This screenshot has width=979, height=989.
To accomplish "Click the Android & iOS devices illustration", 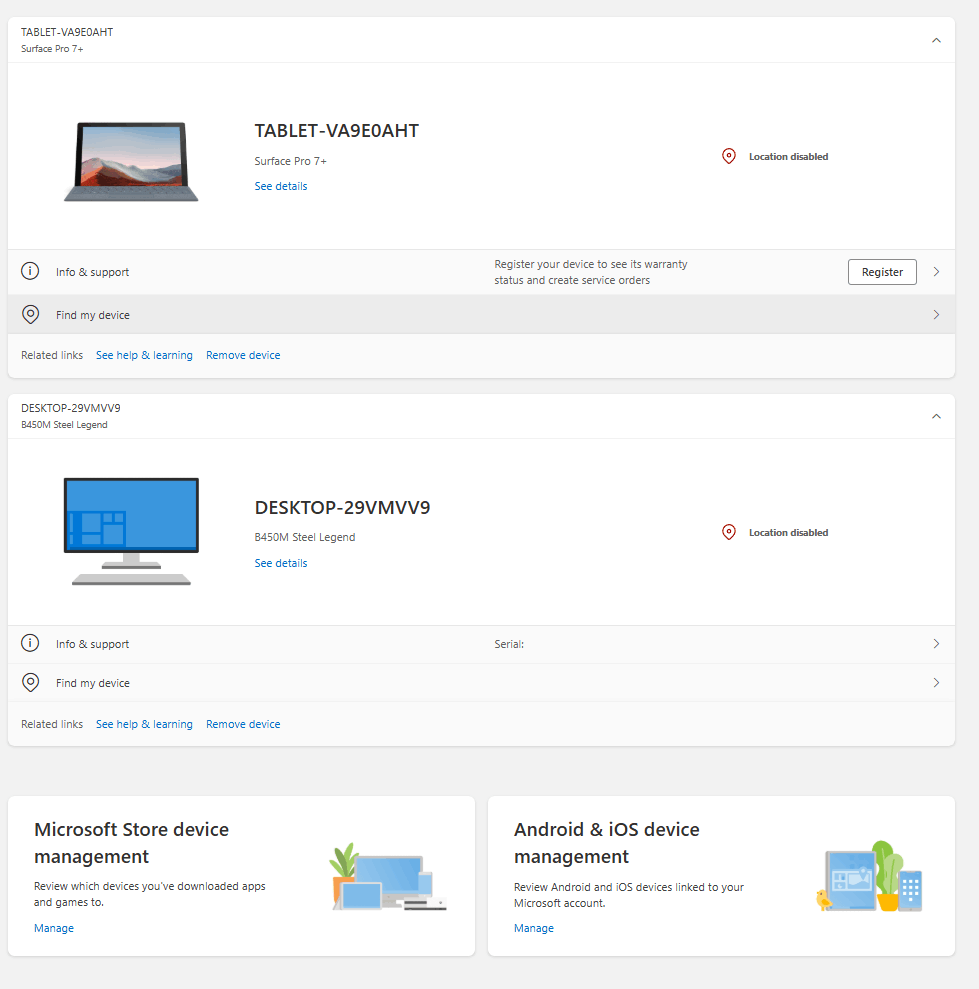I will pyautogui.click(x=869, y=876).
